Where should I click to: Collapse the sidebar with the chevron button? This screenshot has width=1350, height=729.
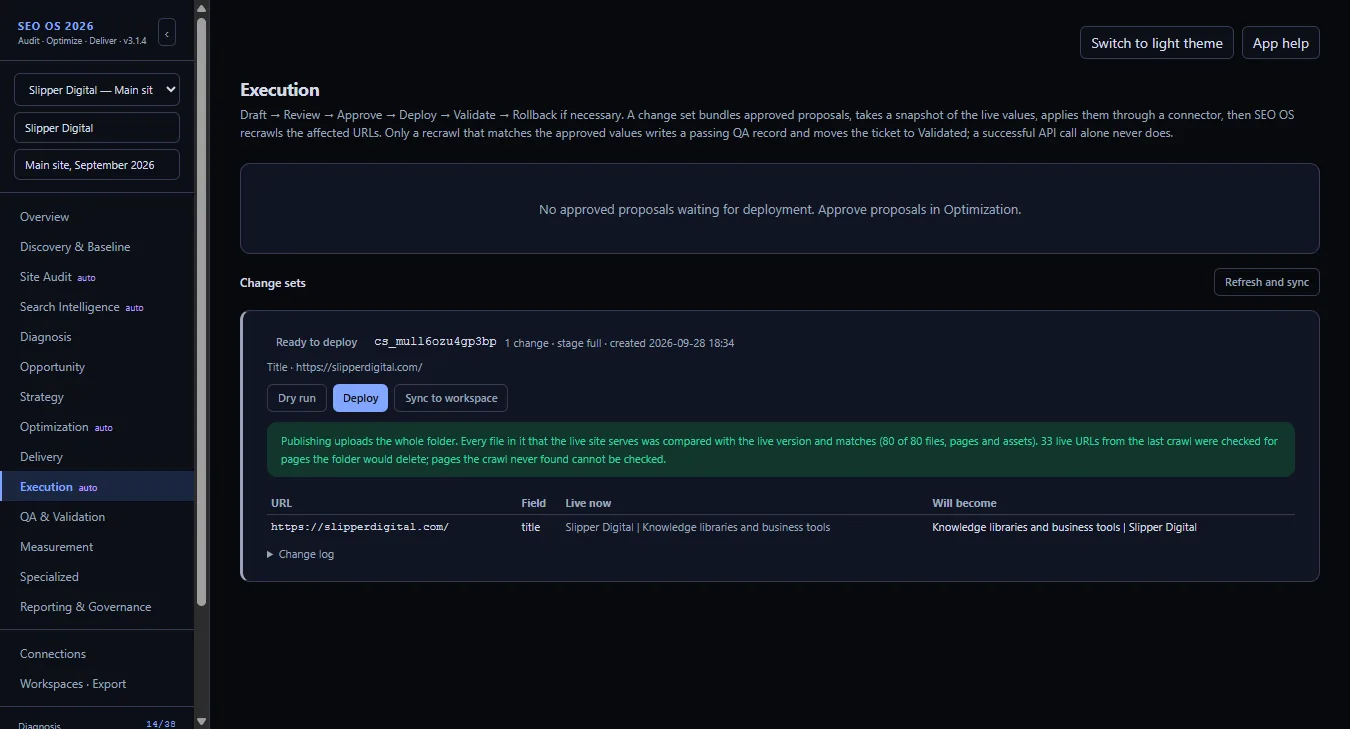tap(167, 33)
